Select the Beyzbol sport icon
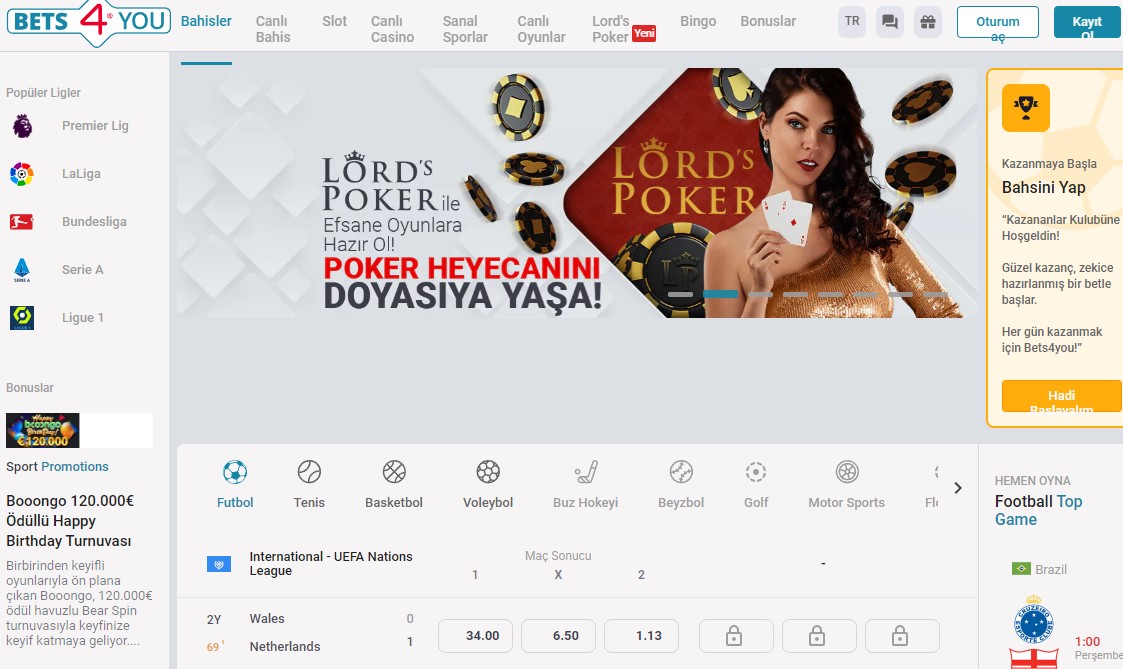 (681, 472)
